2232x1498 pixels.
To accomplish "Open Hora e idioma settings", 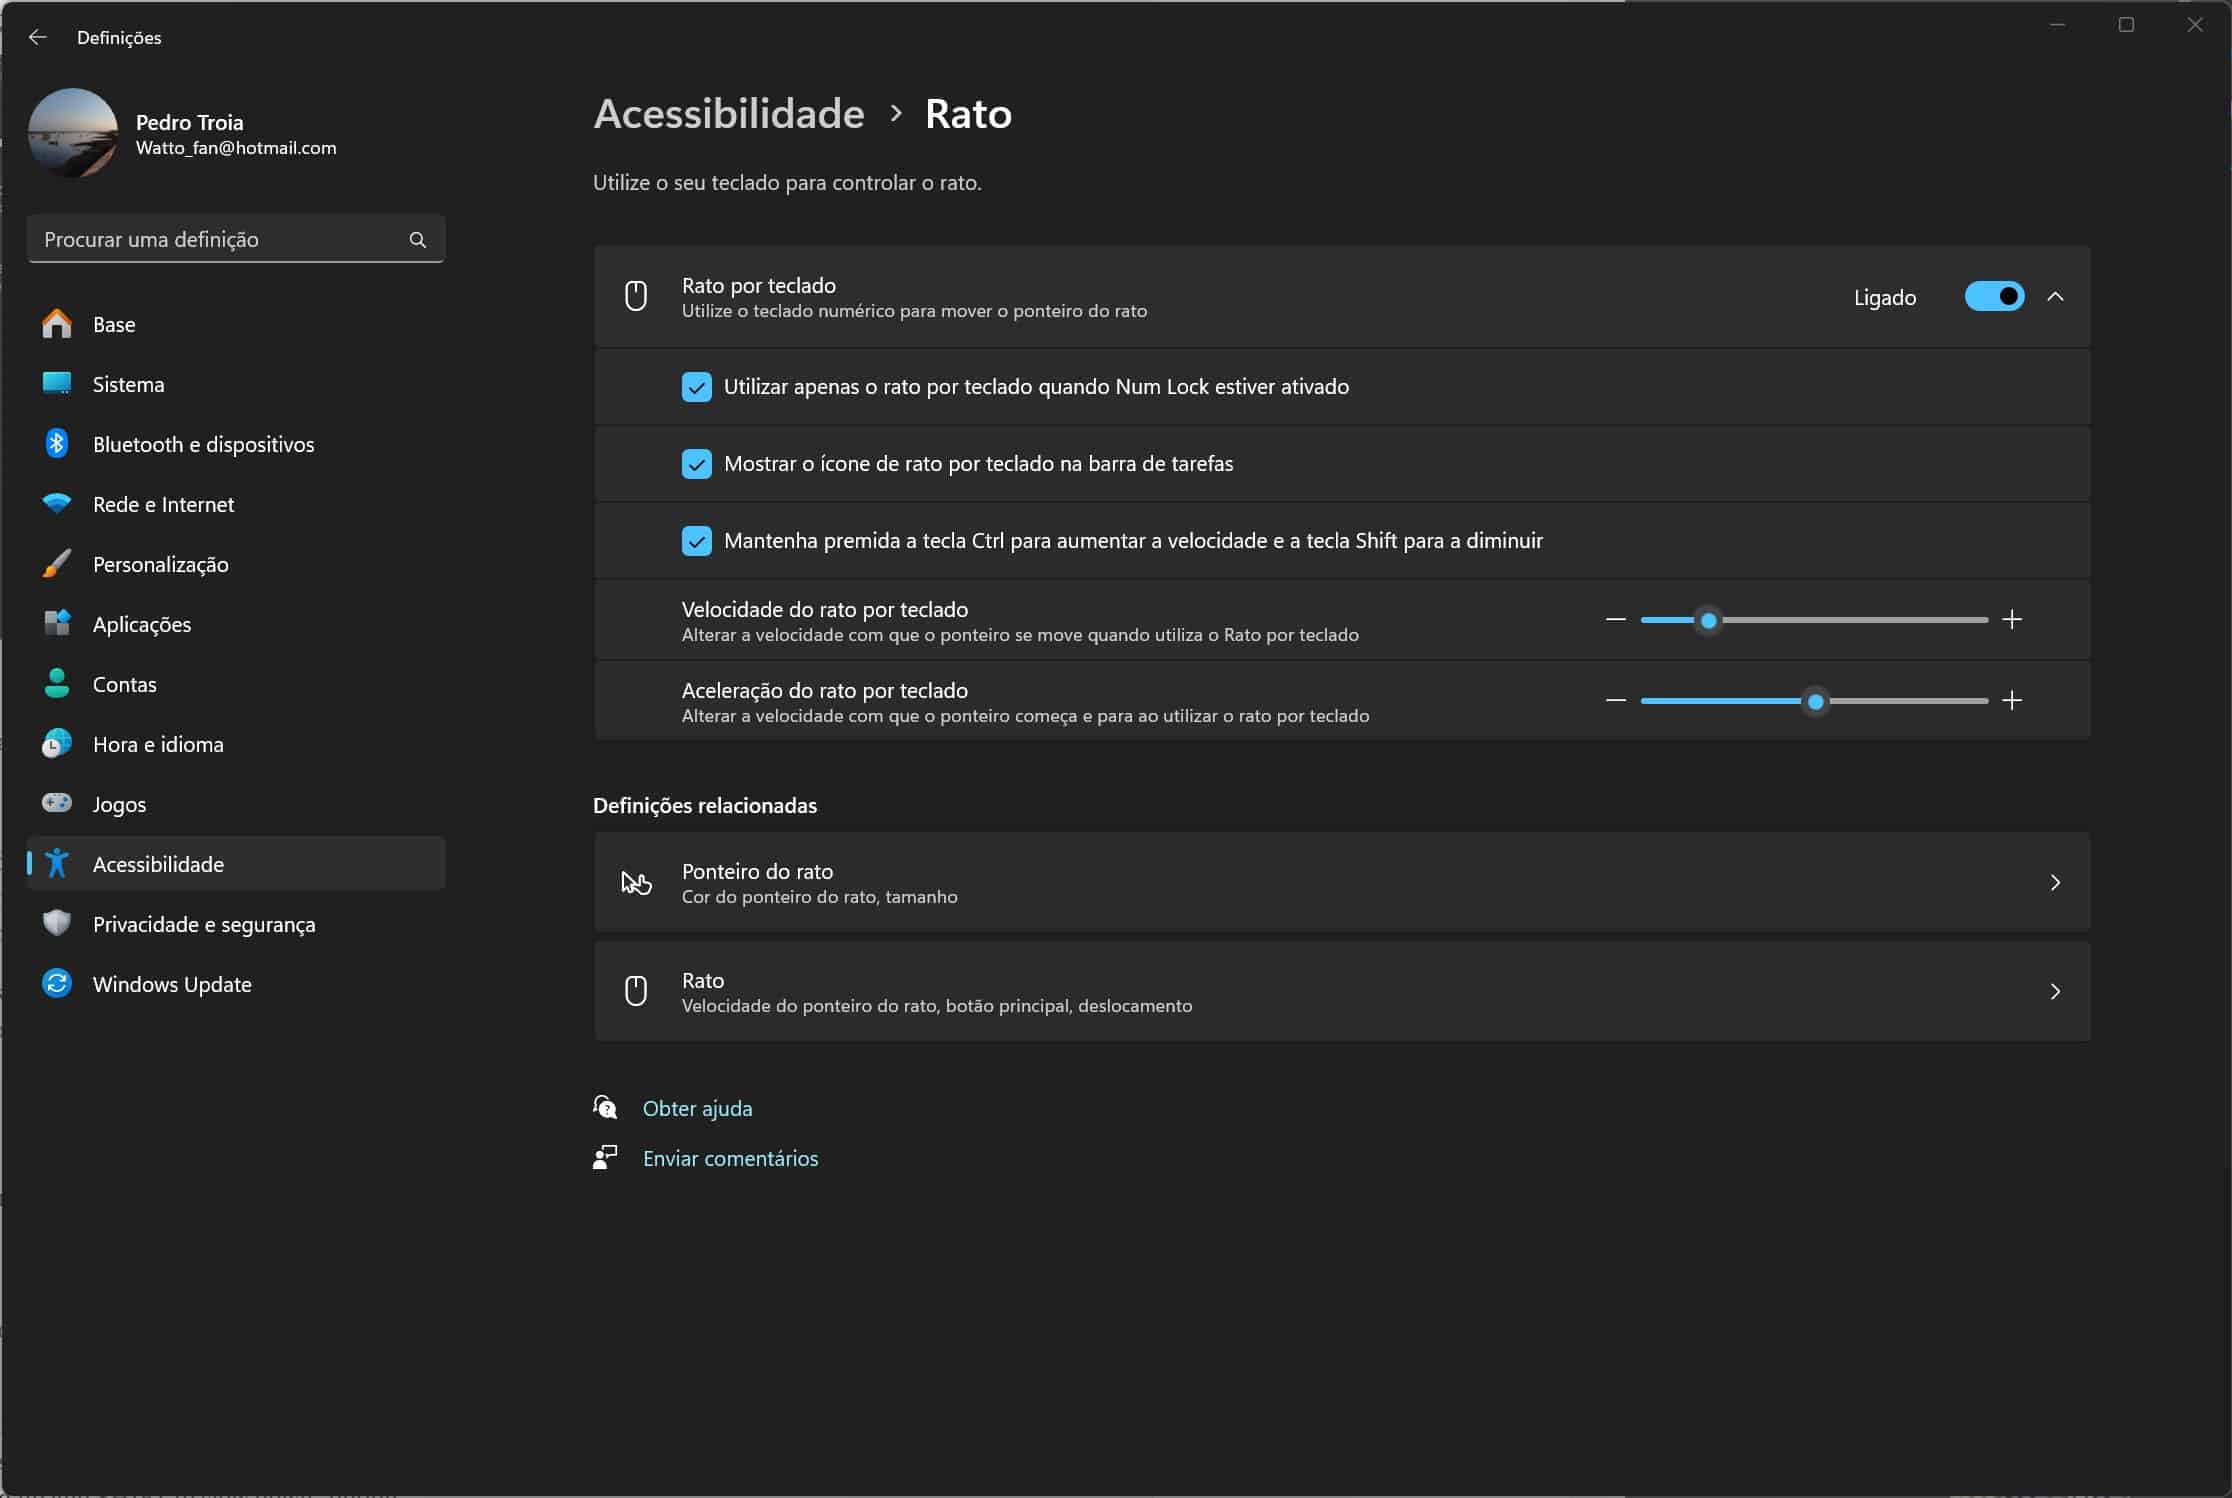I will tap(158, 744).
